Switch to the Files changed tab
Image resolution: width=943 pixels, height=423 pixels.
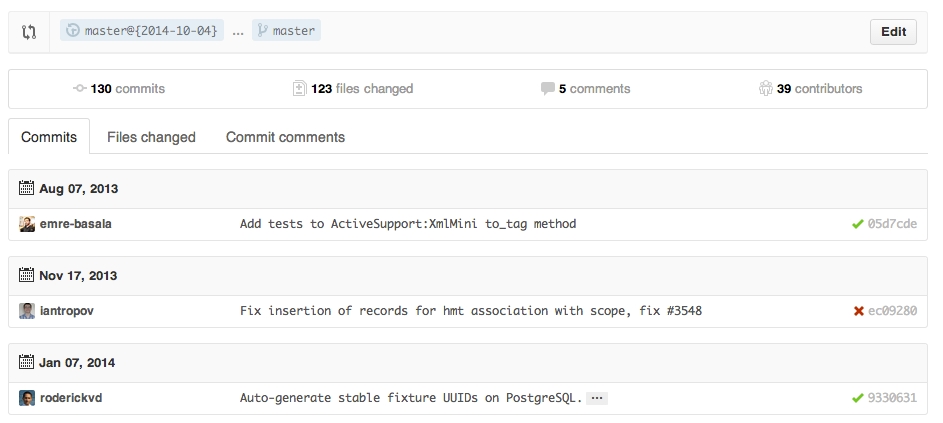(x=151, y=137)
